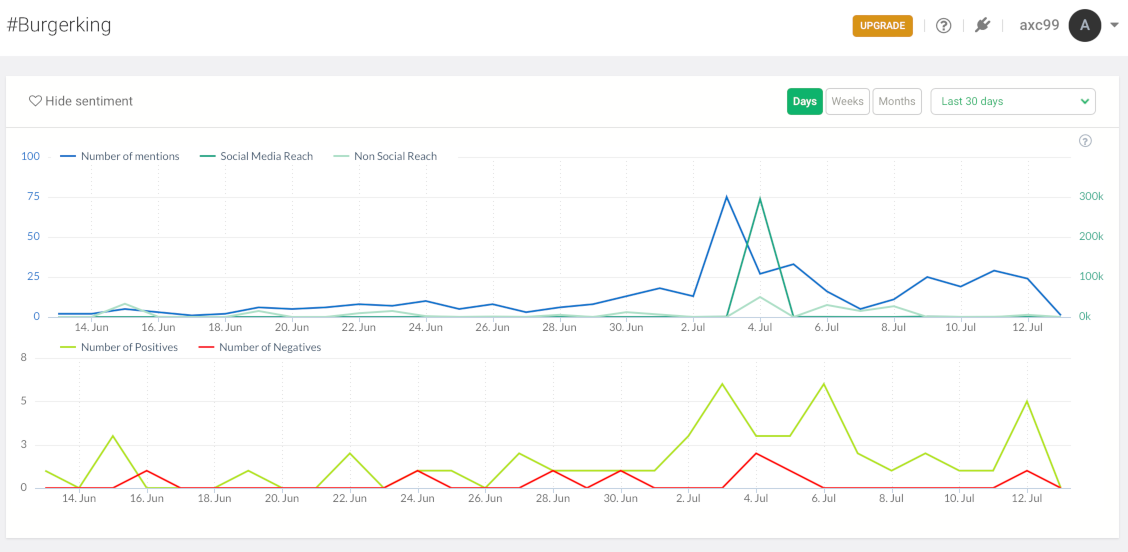
Task: Click the account avatar with letter A
Action: 1085,25
